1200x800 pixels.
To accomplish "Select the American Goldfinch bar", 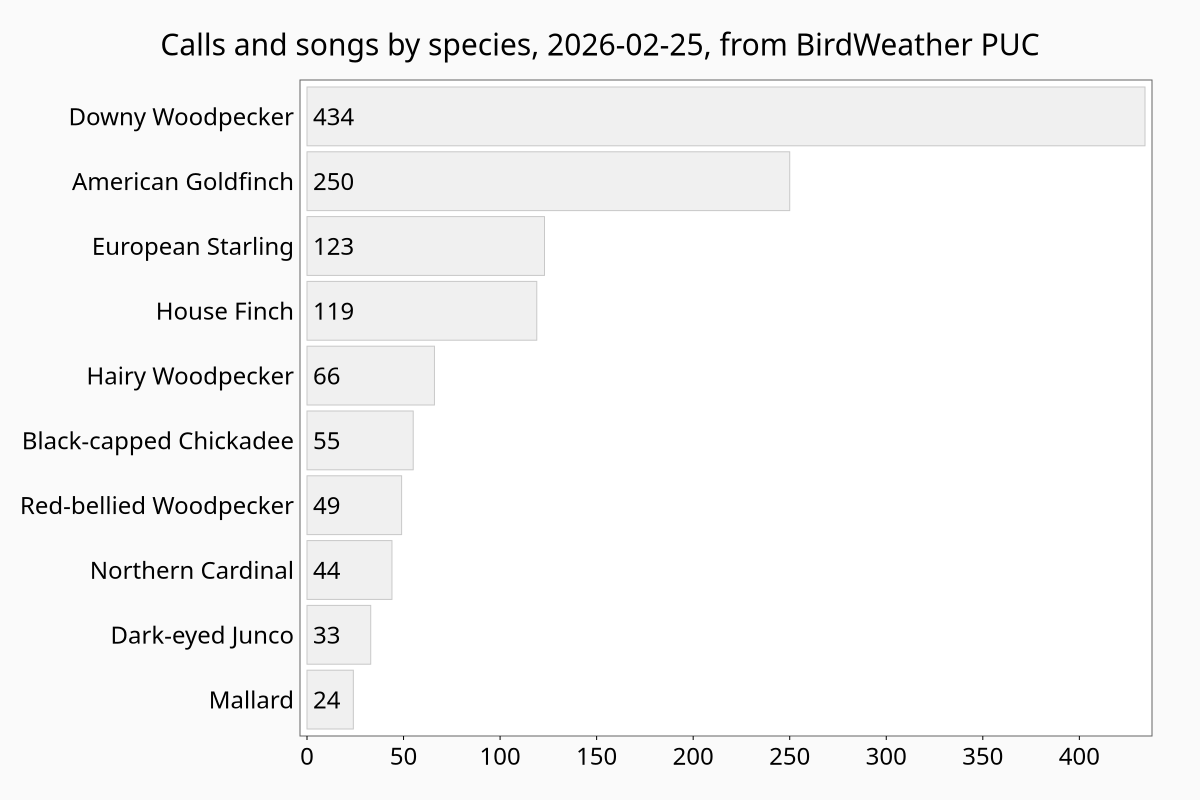I will click(548, 181).
